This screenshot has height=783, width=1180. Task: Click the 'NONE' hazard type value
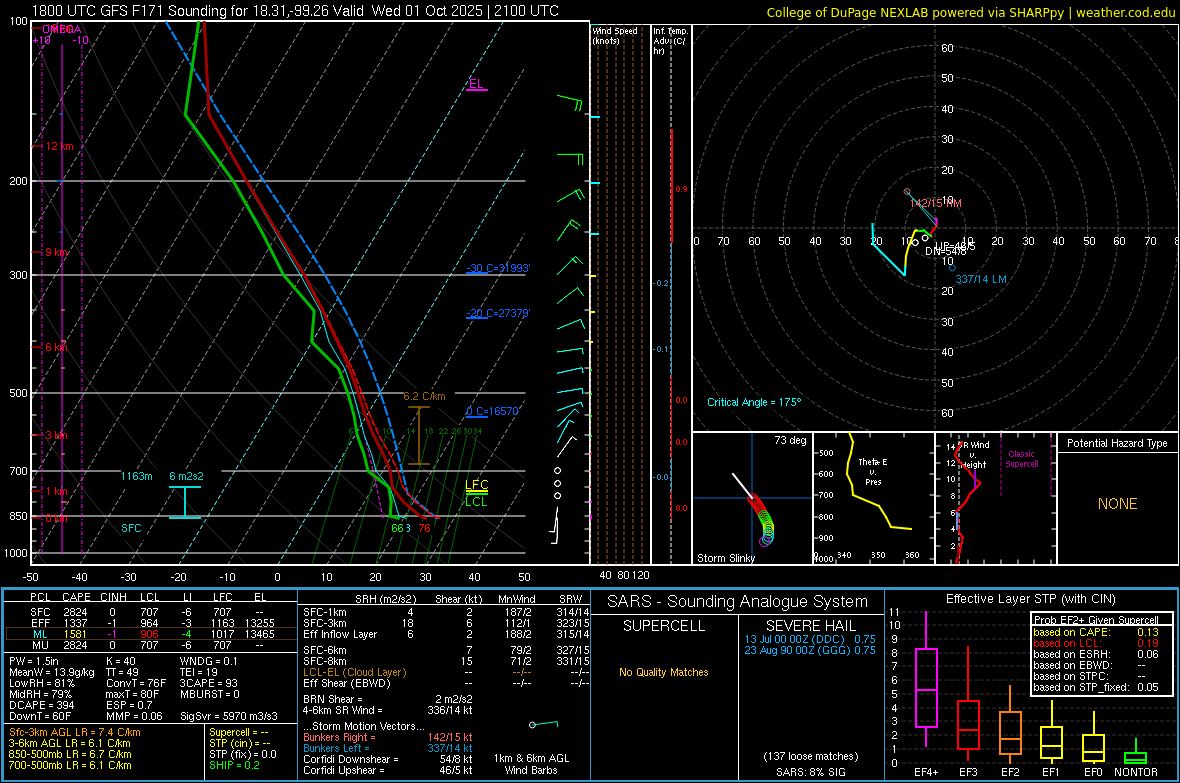click(1117, 504)
